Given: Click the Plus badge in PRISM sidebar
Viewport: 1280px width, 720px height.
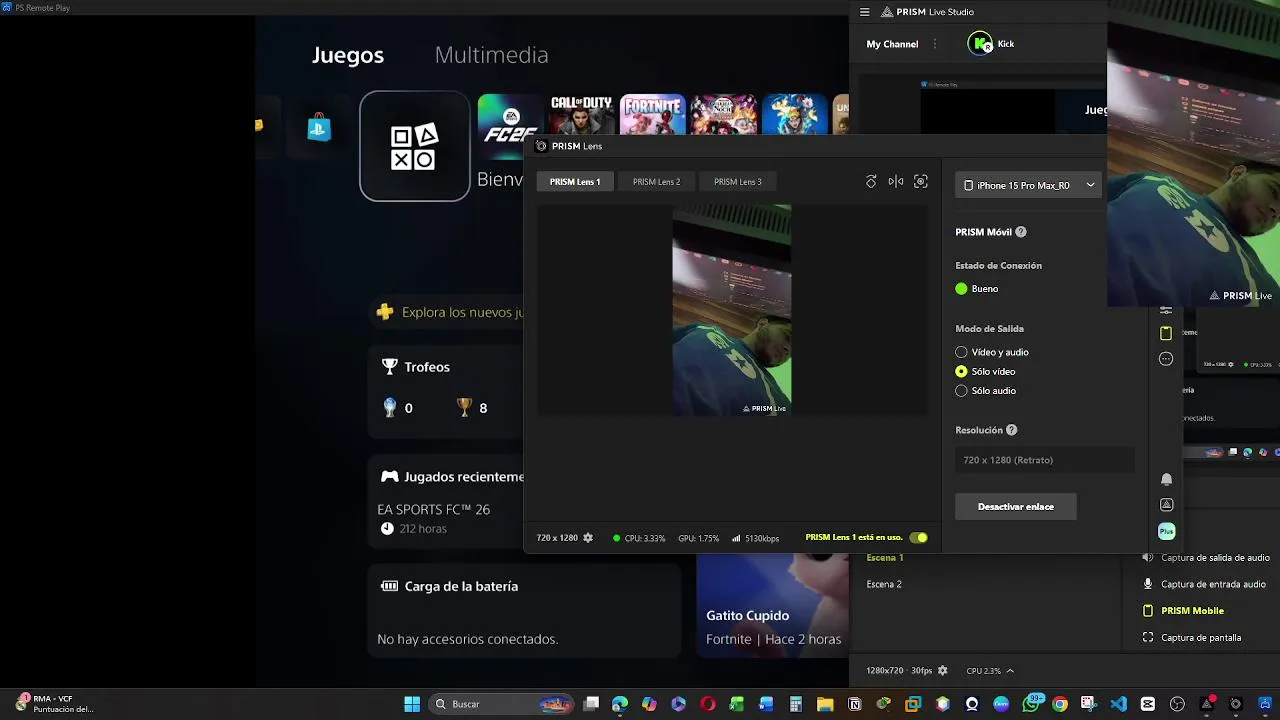Looking at the screenshot, I should [x=1166, y=531].
